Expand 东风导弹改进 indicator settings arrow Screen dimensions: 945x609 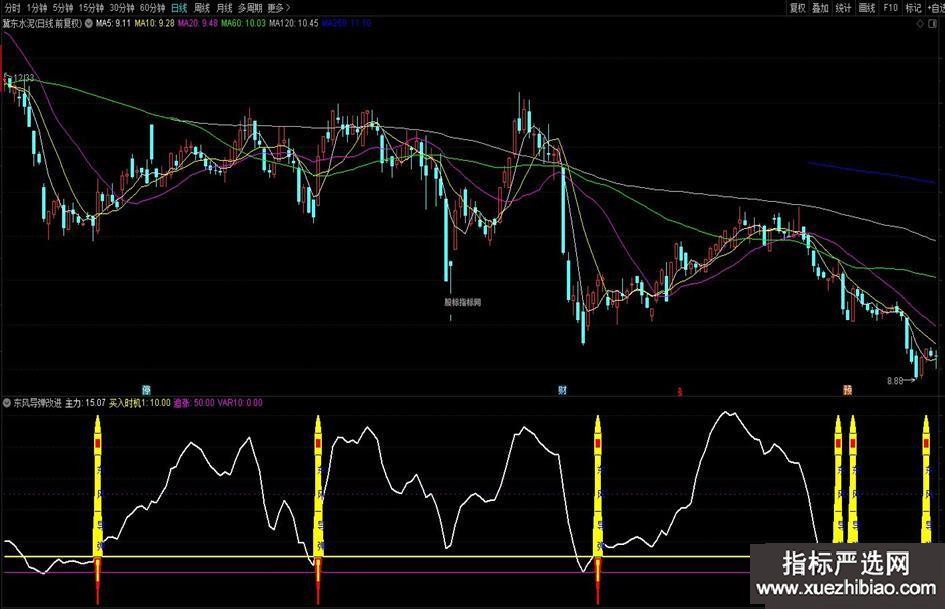(x=7, y=402)
